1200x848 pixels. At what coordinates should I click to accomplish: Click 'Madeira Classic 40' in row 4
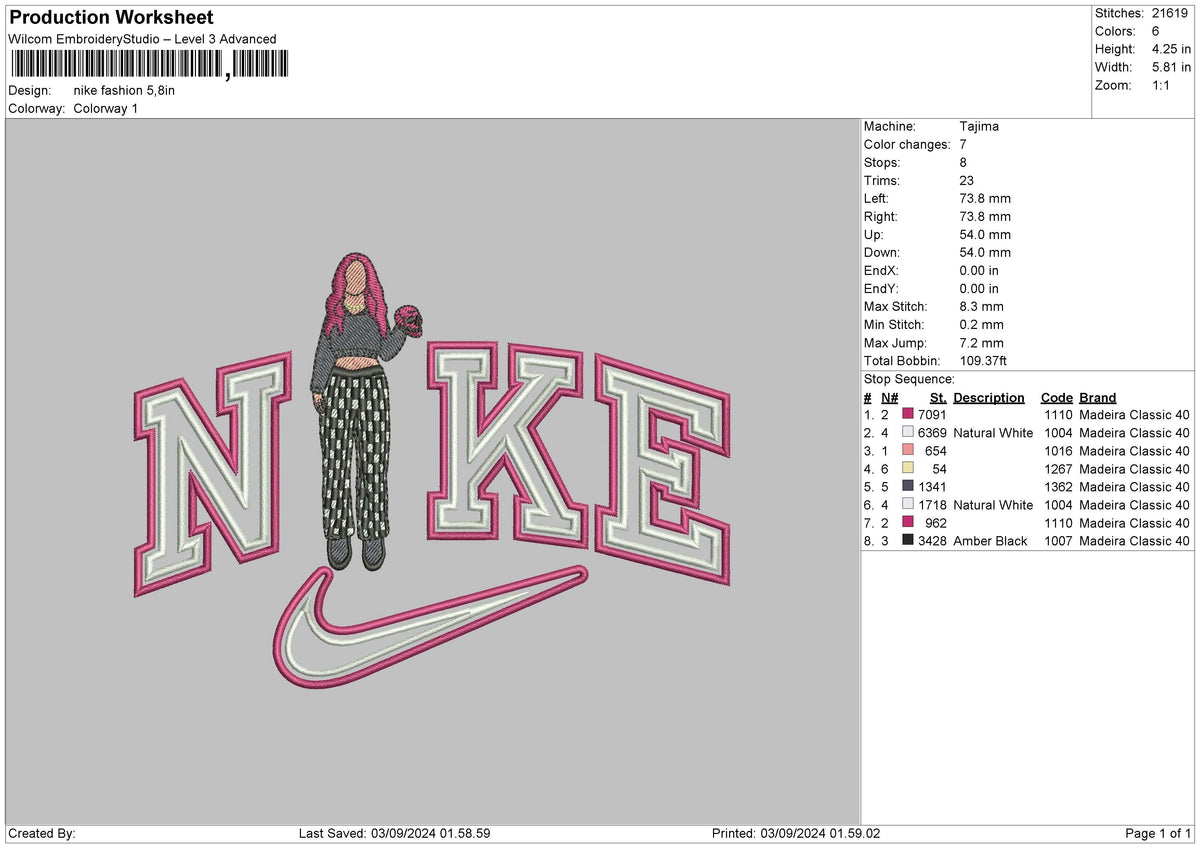[1135, 469]
